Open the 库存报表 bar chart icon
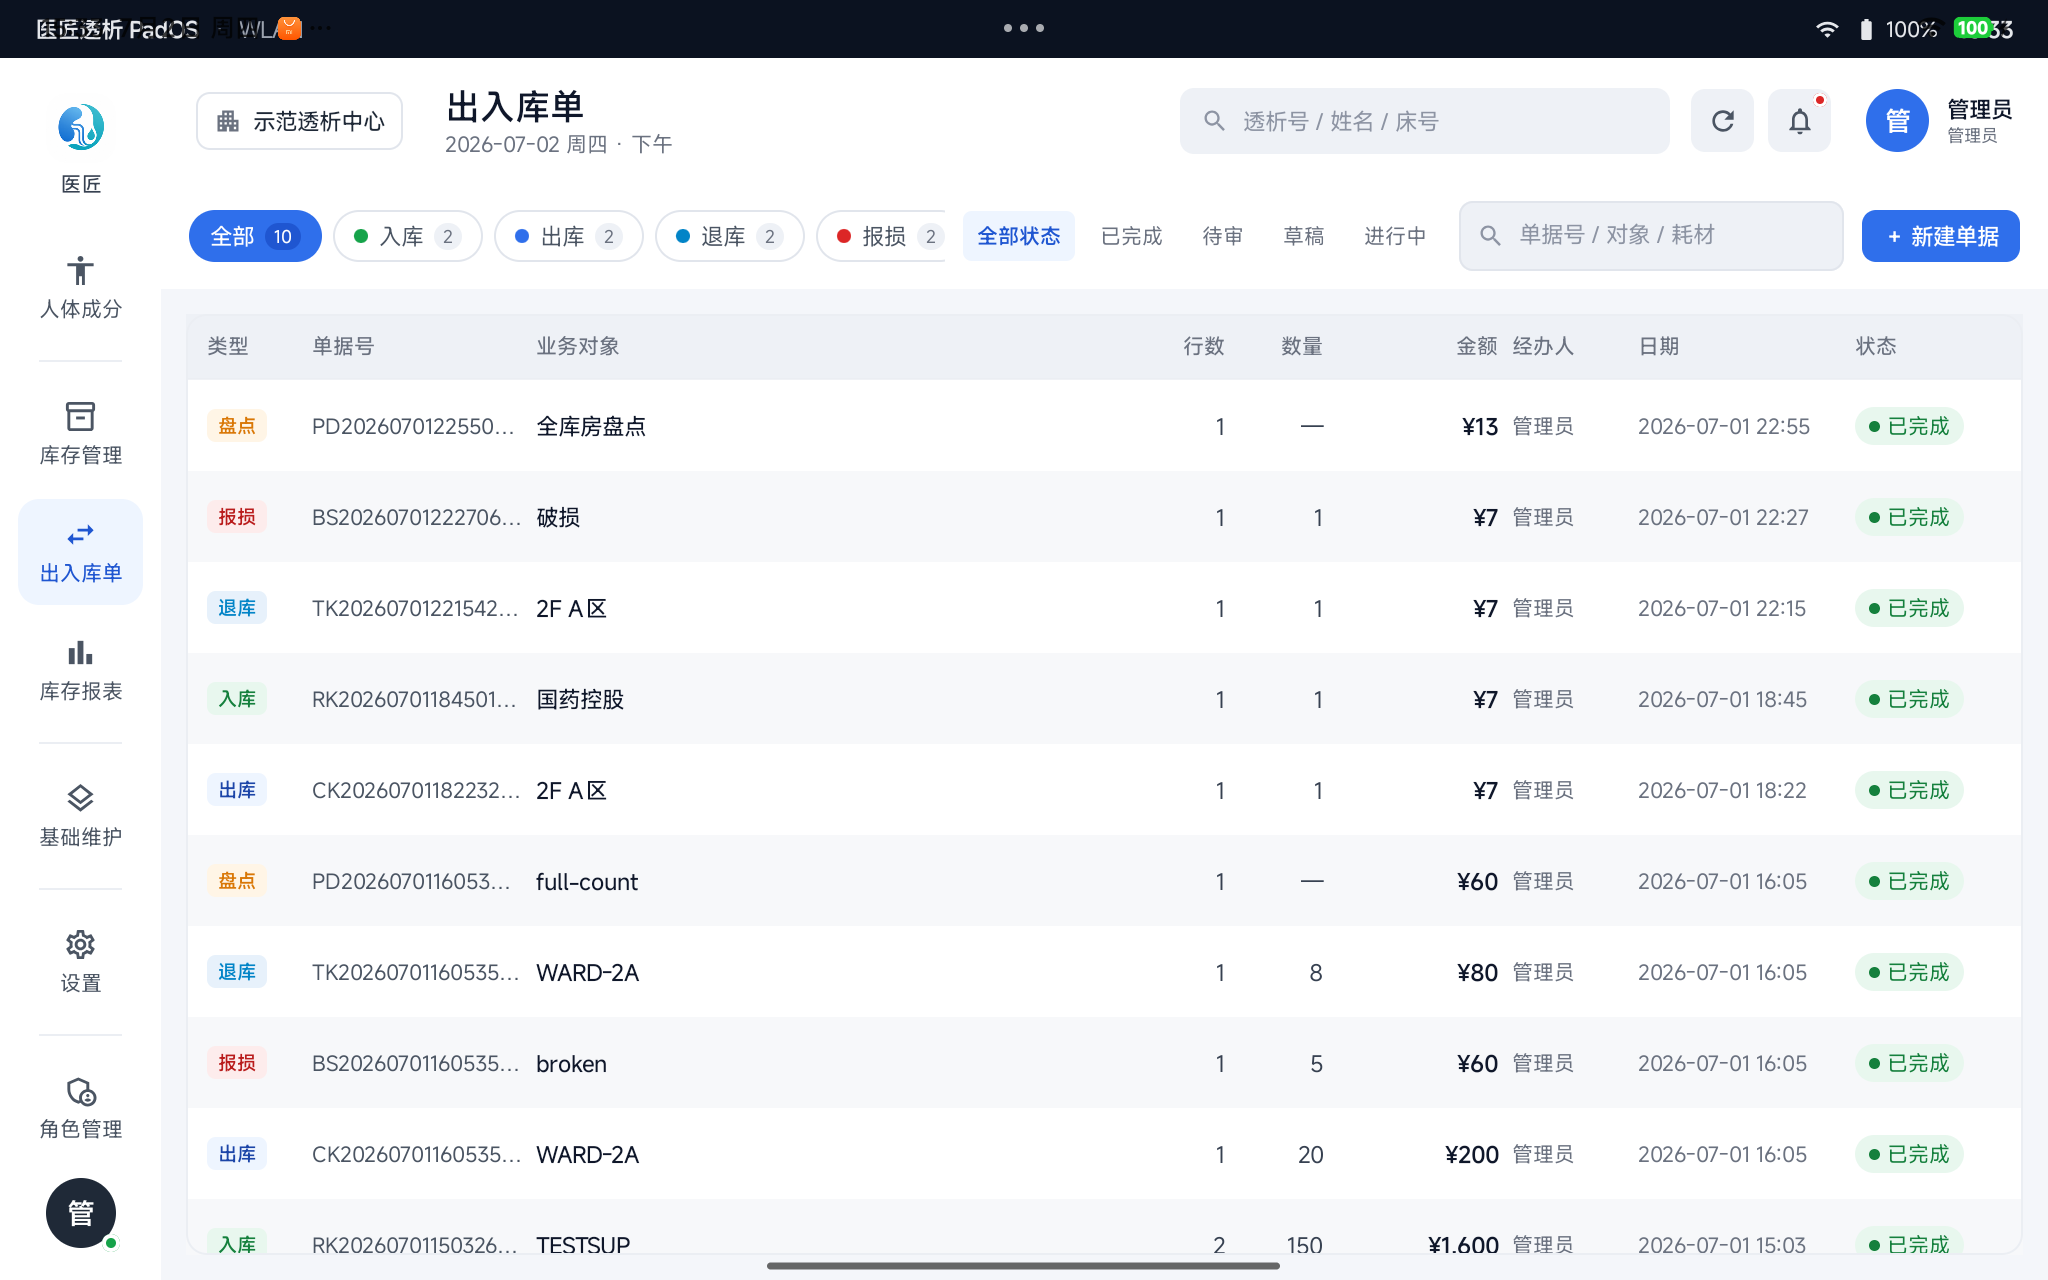The height and width of the screenshot is (1280, 2048). click(80, 653)
